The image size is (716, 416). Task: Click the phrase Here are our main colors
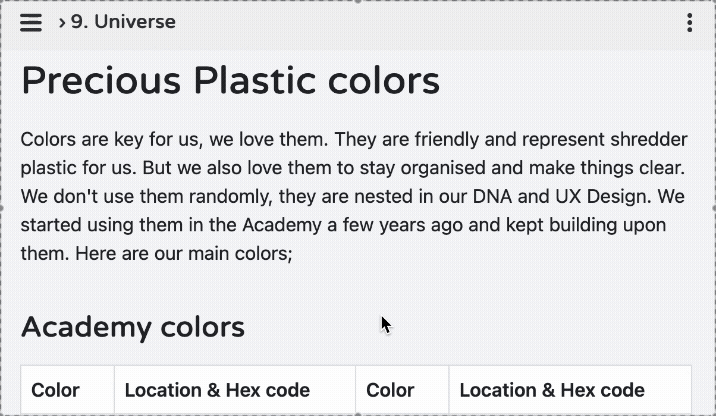pos(184,253)
